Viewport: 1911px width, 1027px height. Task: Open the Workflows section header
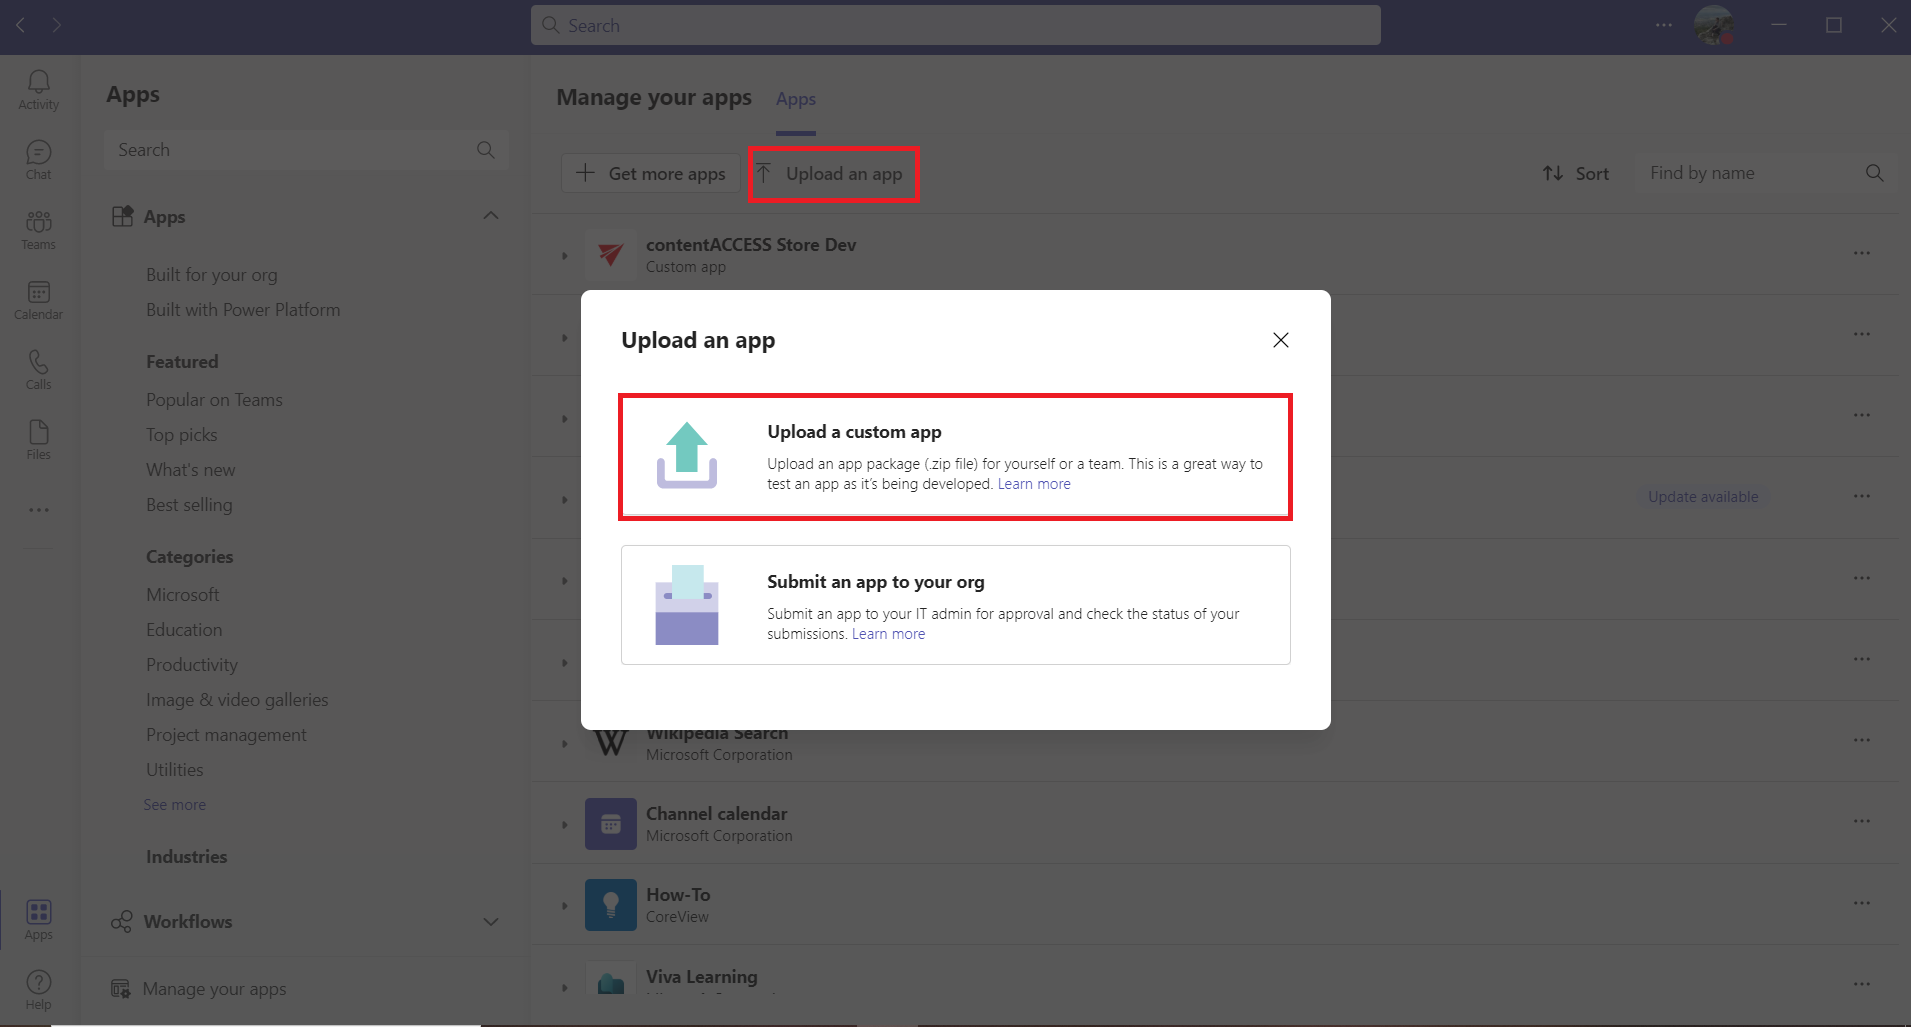coord(306,921)
